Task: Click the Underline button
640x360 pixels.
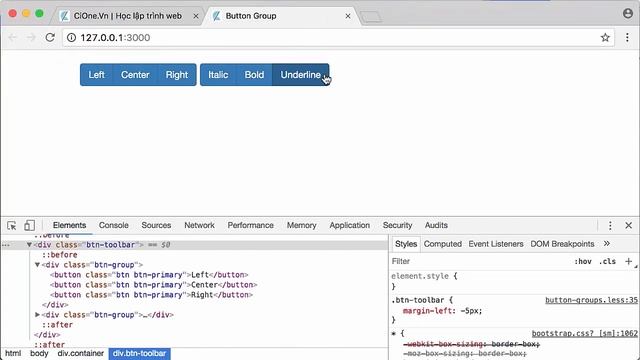Action: [300, 75]
